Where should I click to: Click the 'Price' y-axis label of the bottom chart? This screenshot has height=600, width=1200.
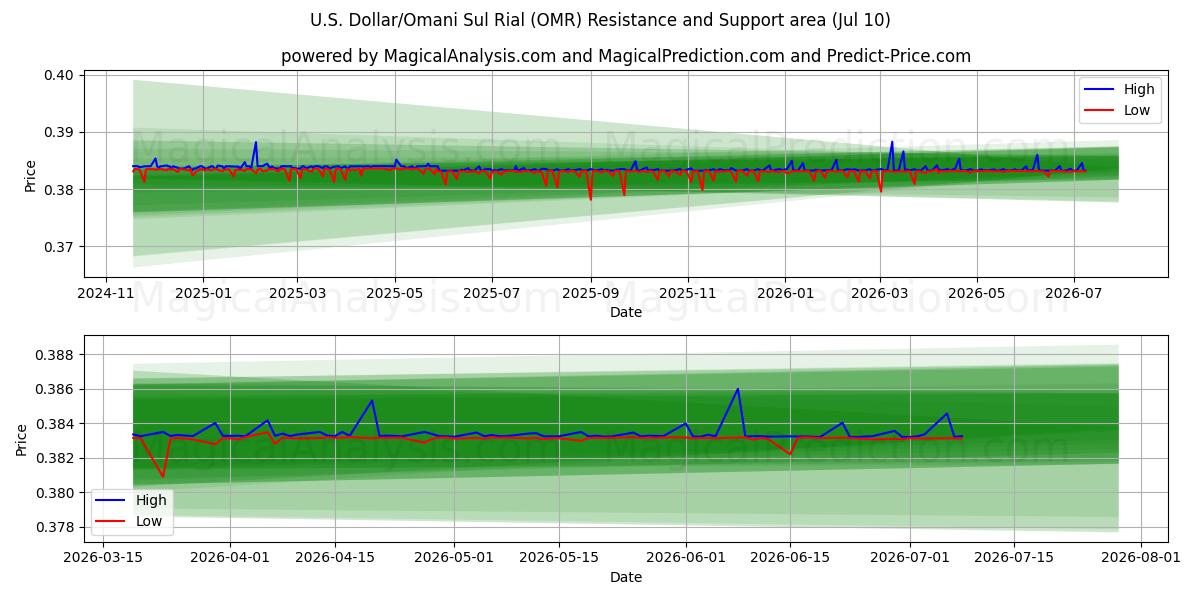point(22,440)
